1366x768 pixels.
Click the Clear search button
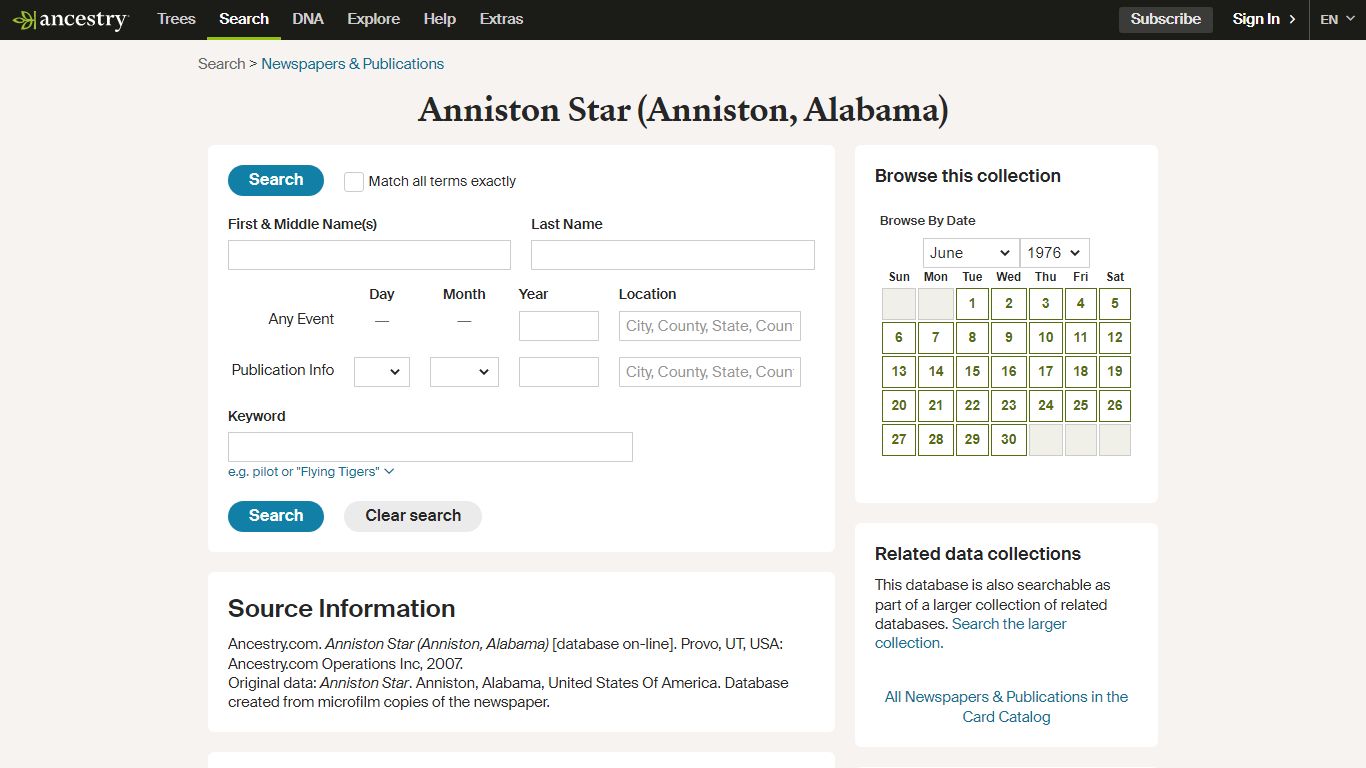(x=413, y=516)
